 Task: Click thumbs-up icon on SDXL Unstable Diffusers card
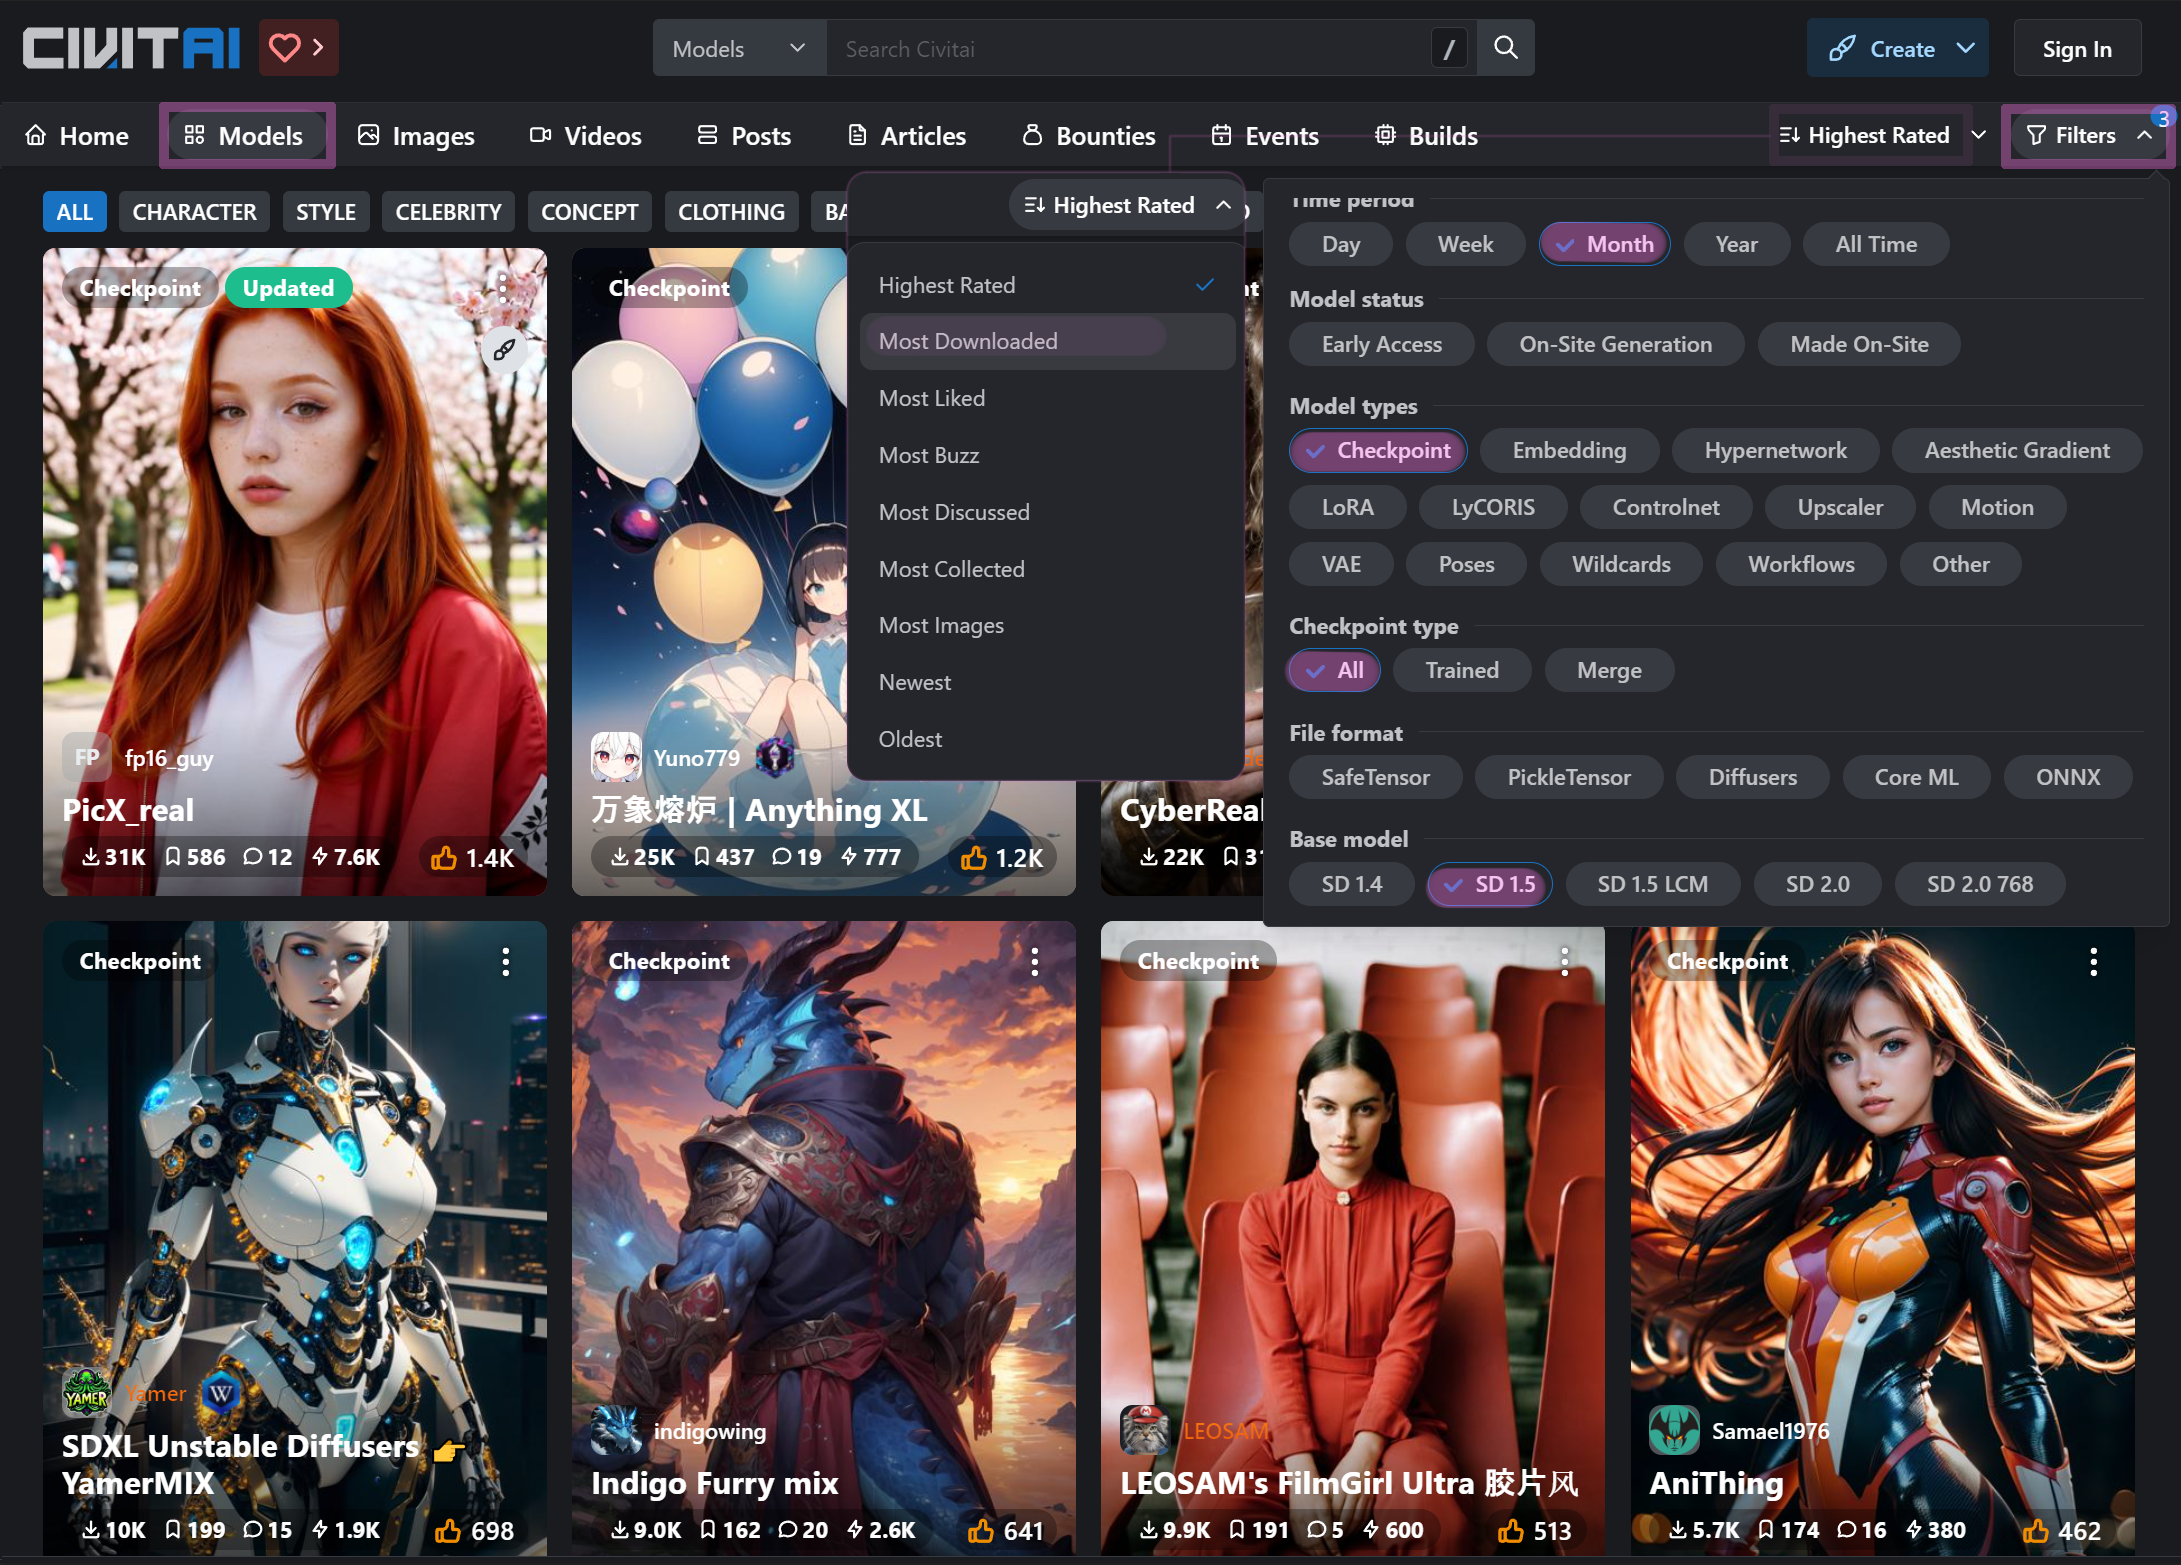coord(448,1530)
